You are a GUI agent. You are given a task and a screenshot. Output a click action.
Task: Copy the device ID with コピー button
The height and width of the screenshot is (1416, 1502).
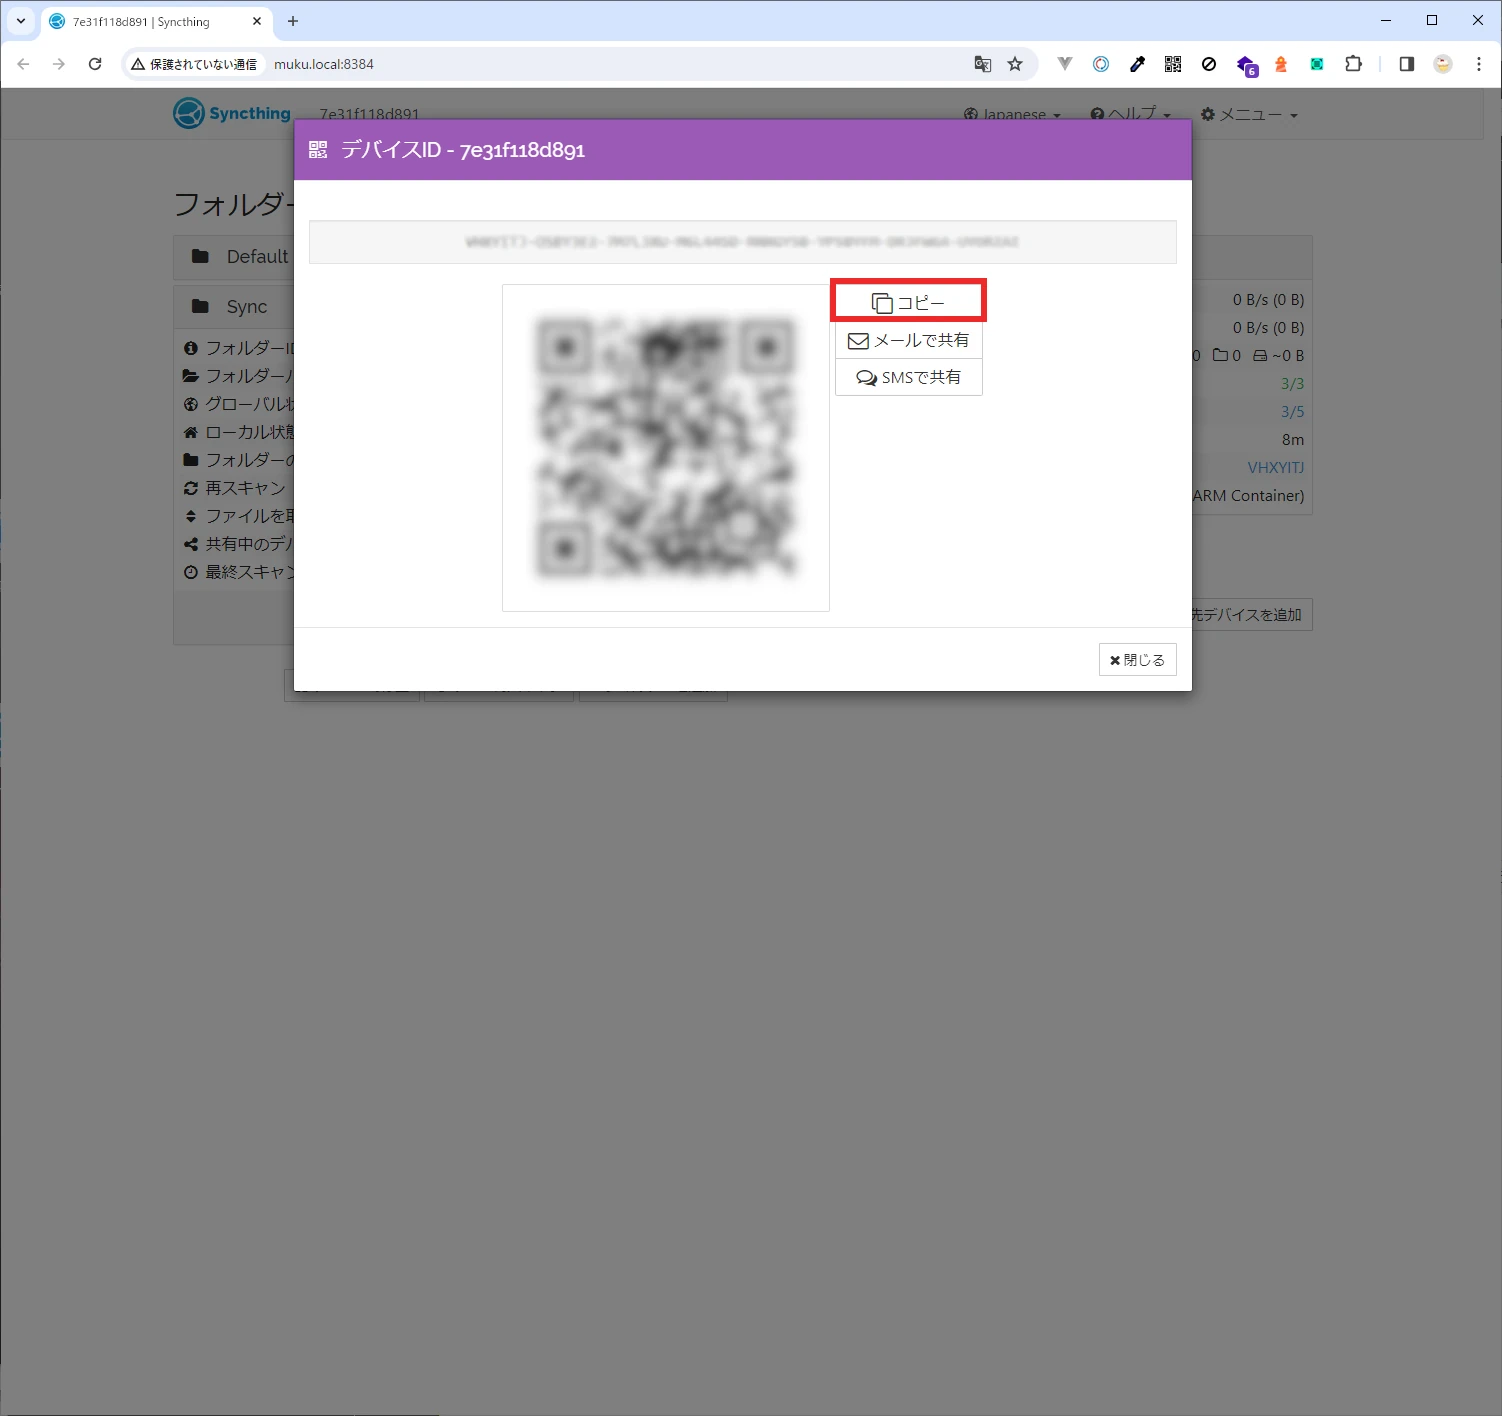click(x=908, y=302)
